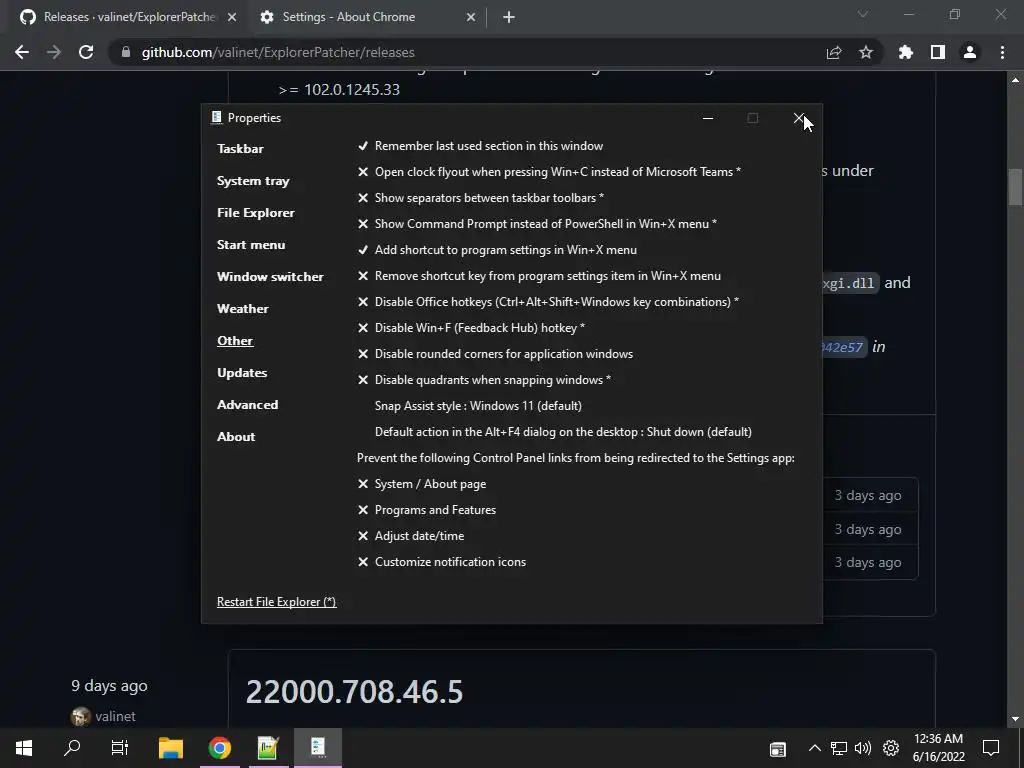This screenshot has height=768, width=1024.
Task: Click the GitHub page vertical scrollbar thumb
Action: click(1015, 187)
